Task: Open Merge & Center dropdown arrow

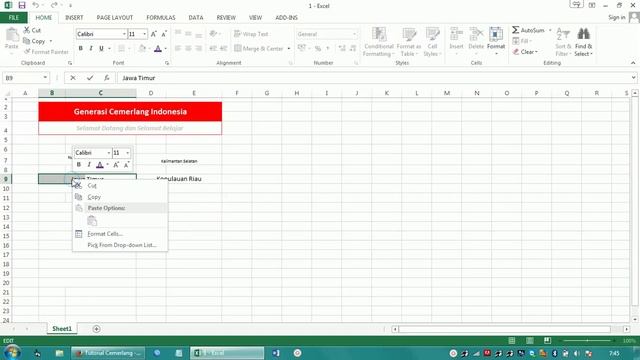Action: pos(289,49)
